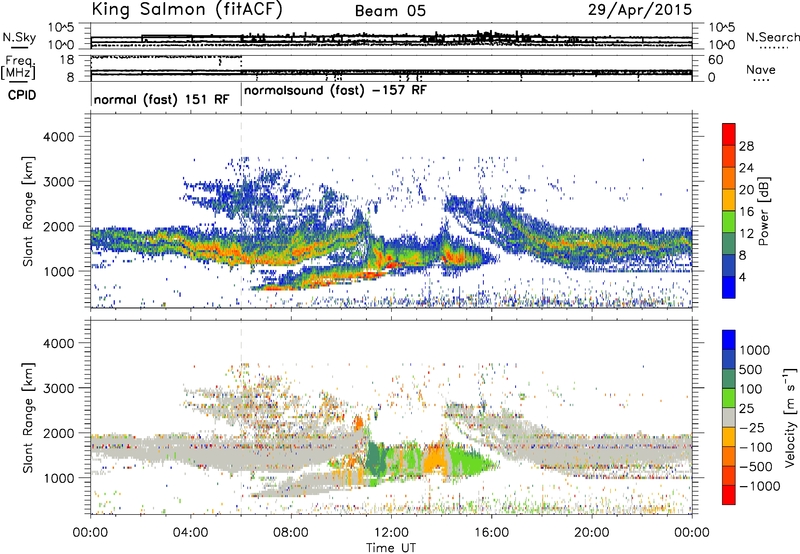Click the '28' label on Power scale
The width and height of the screenshot is (800, 554).
(746, 146)
